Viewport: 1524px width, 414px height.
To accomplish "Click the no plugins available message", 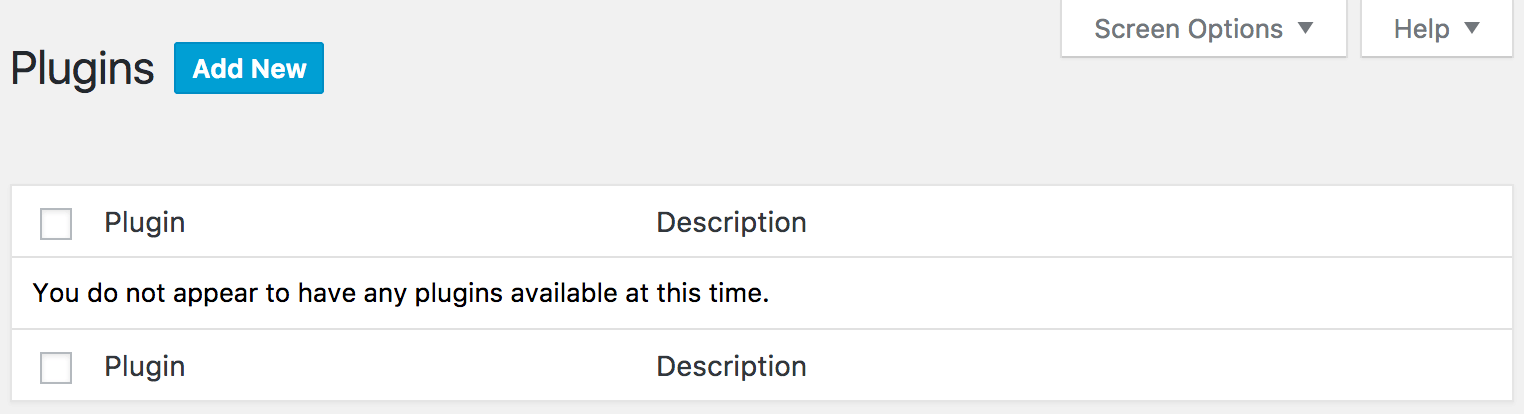I will tap(400, 294).
